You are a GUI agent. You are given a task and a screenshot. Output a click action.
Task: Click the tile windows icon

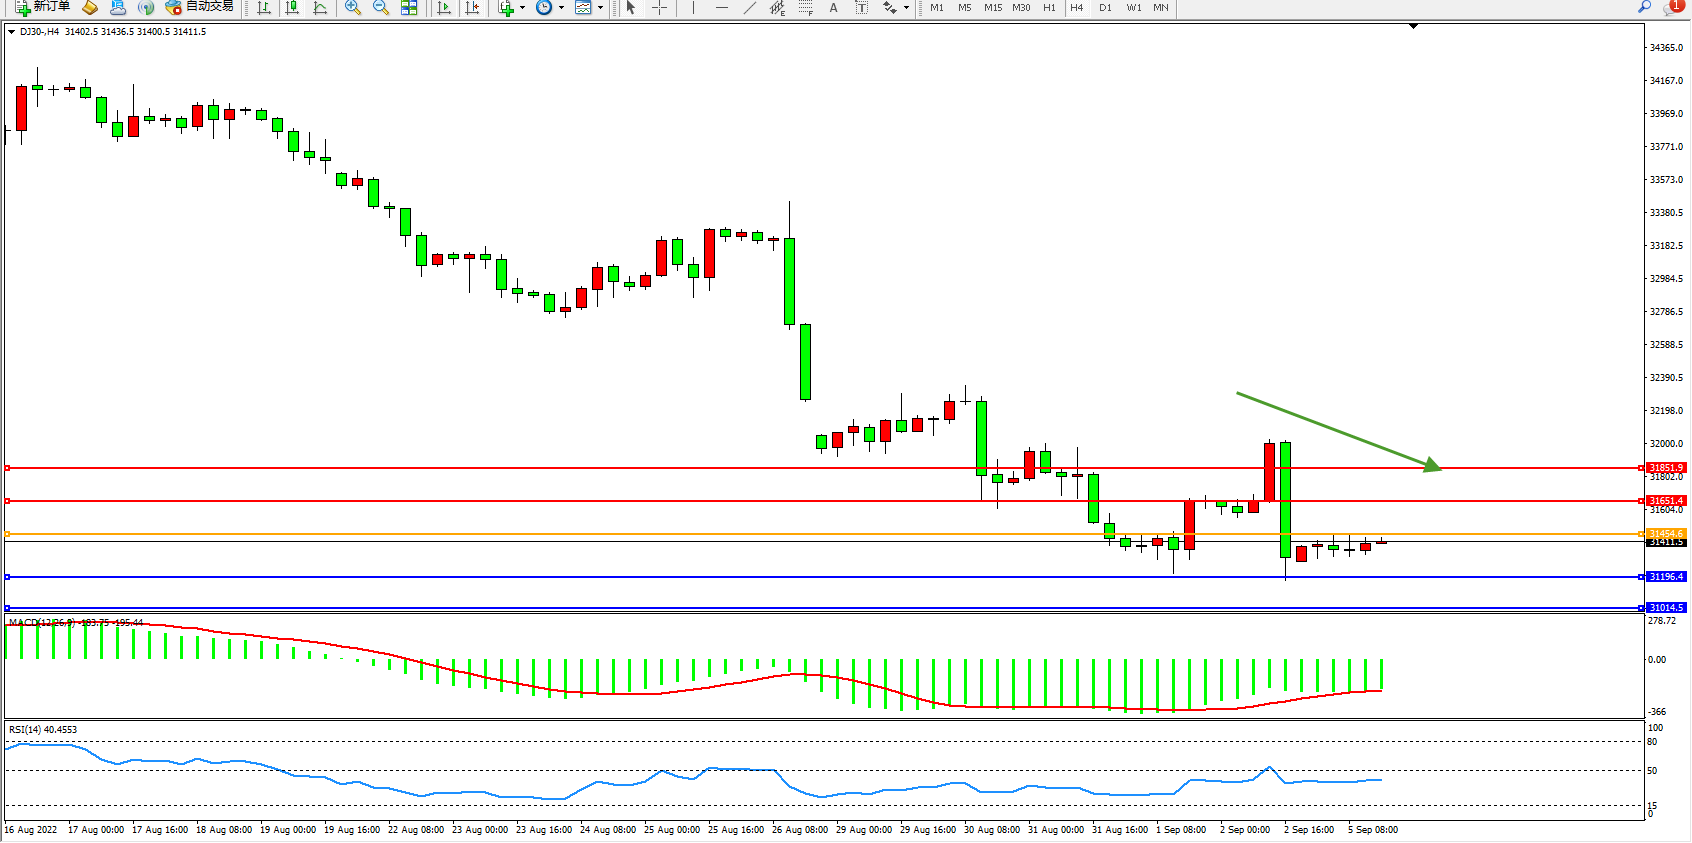[x=409, y=8]
